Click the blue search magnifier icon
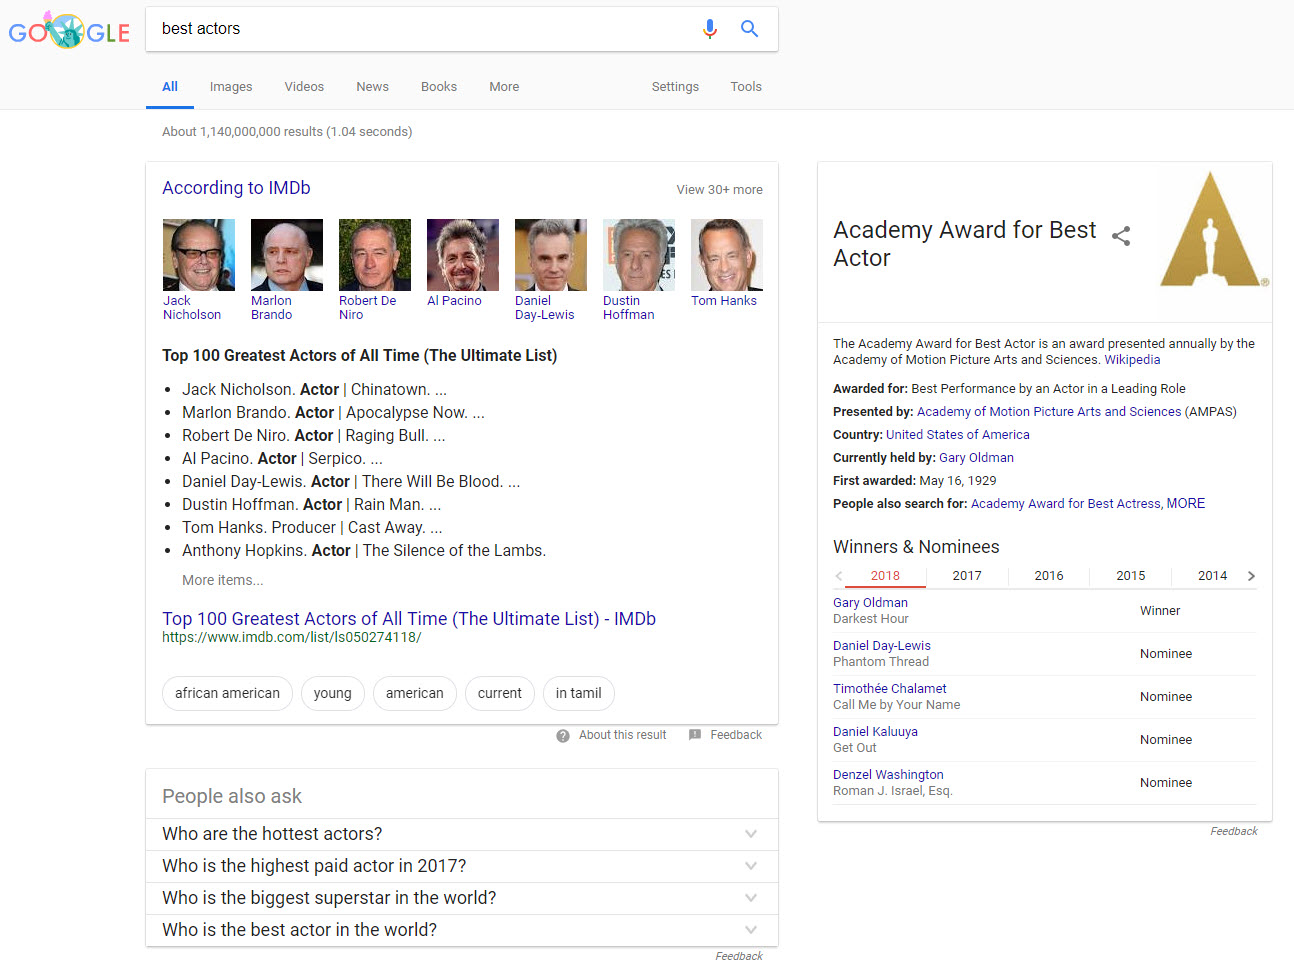The height and width of the screenshot is (978, 1294). [749, 29]
